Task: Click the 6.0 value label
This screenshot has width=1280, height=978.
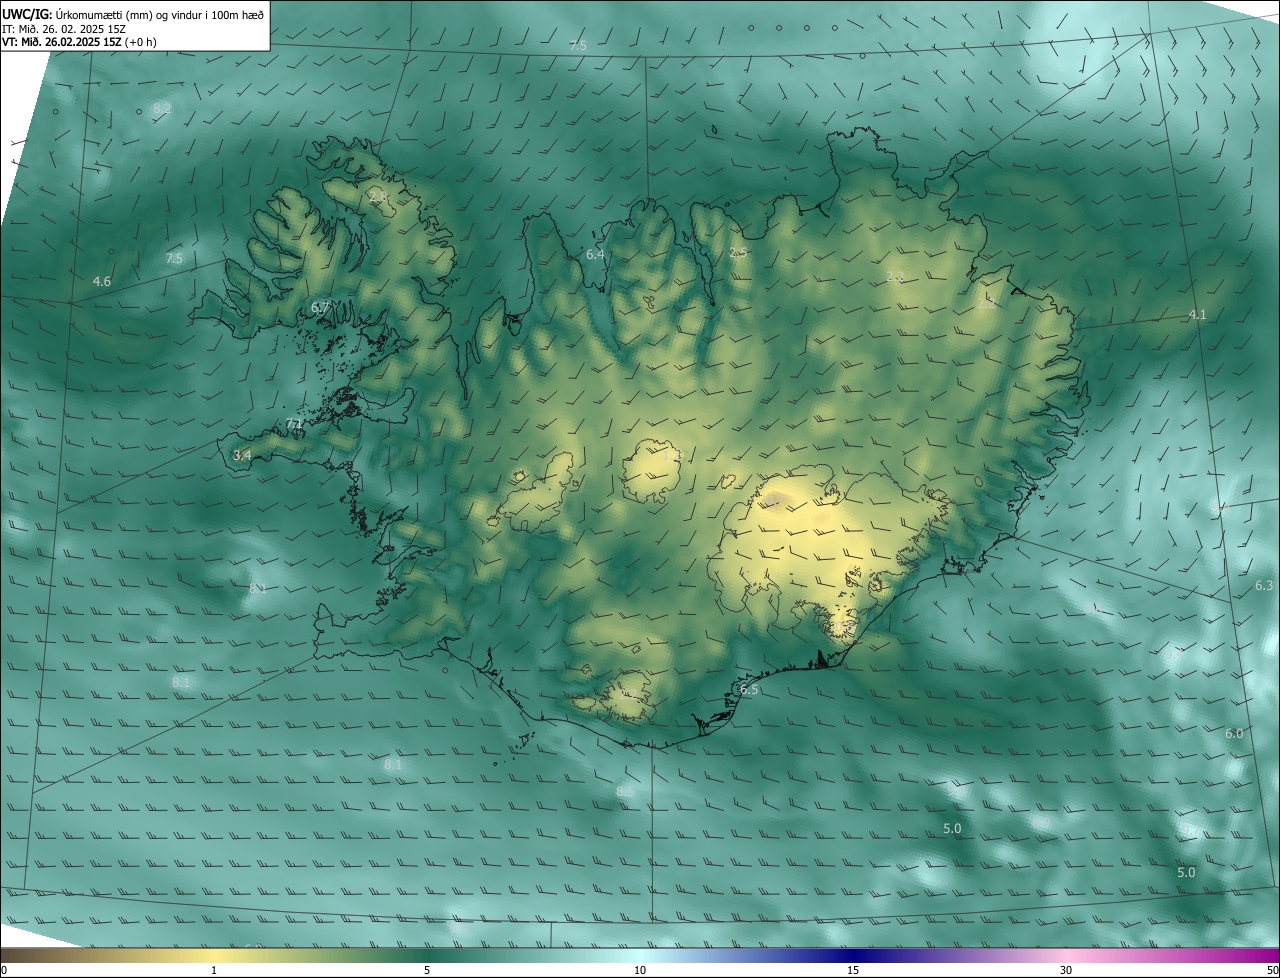Action: point(1234,734)
